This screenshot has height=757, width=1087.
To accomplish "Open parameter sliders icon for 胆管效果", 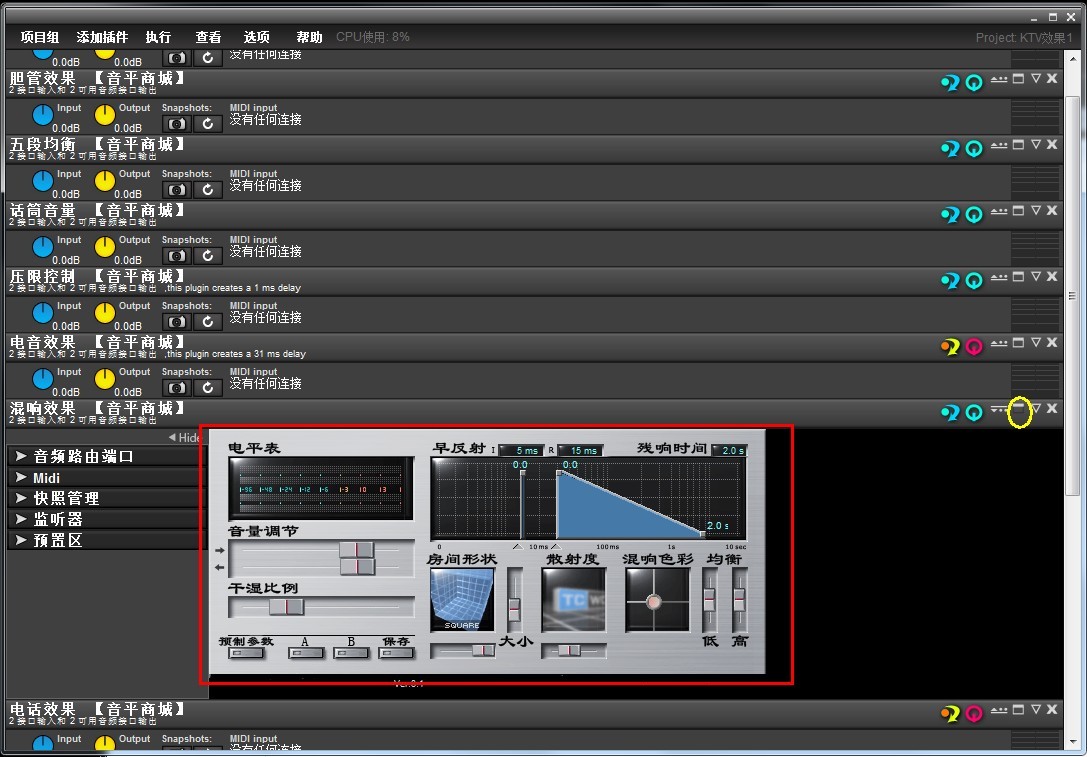I will pyautogui.click(x=999, y=79).
